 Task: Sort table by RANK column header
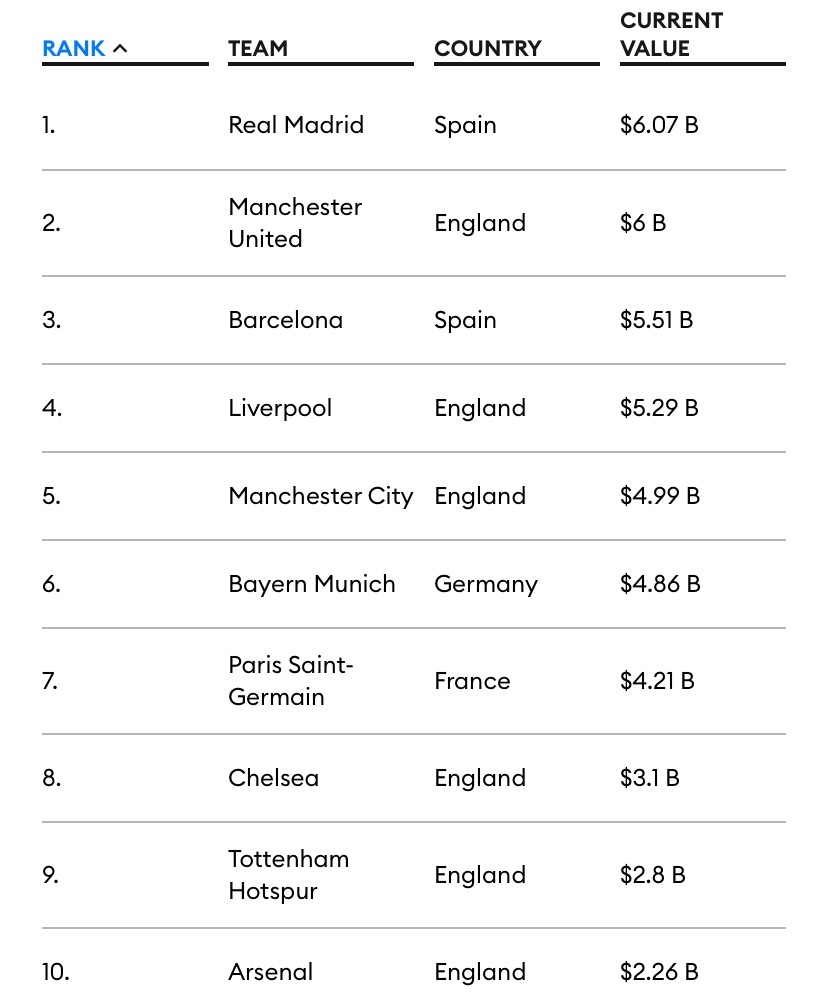[74, 49]
